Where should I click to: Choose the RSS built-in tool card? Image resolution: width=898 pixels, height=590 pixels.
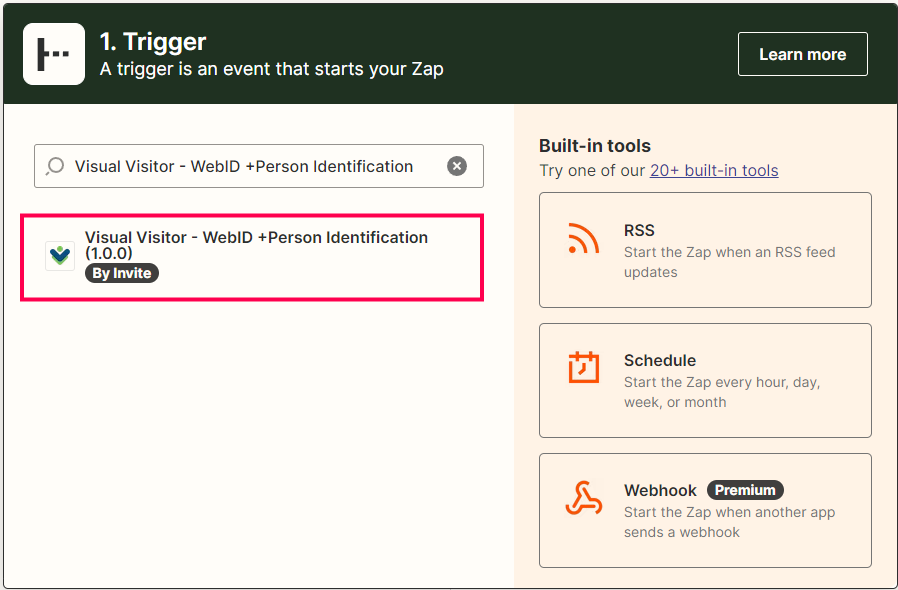click(705, 250)
